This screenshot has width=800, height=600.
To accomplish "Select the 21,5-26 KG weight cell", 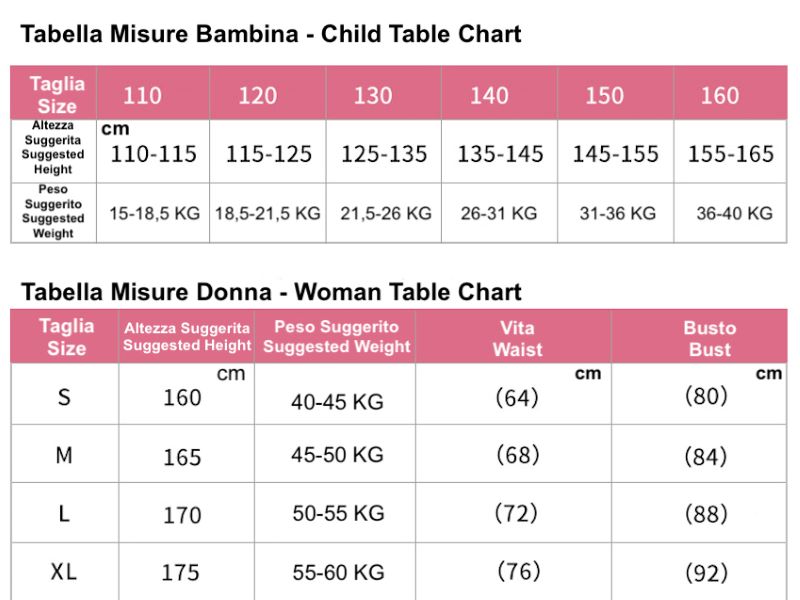I will (386, 213).
